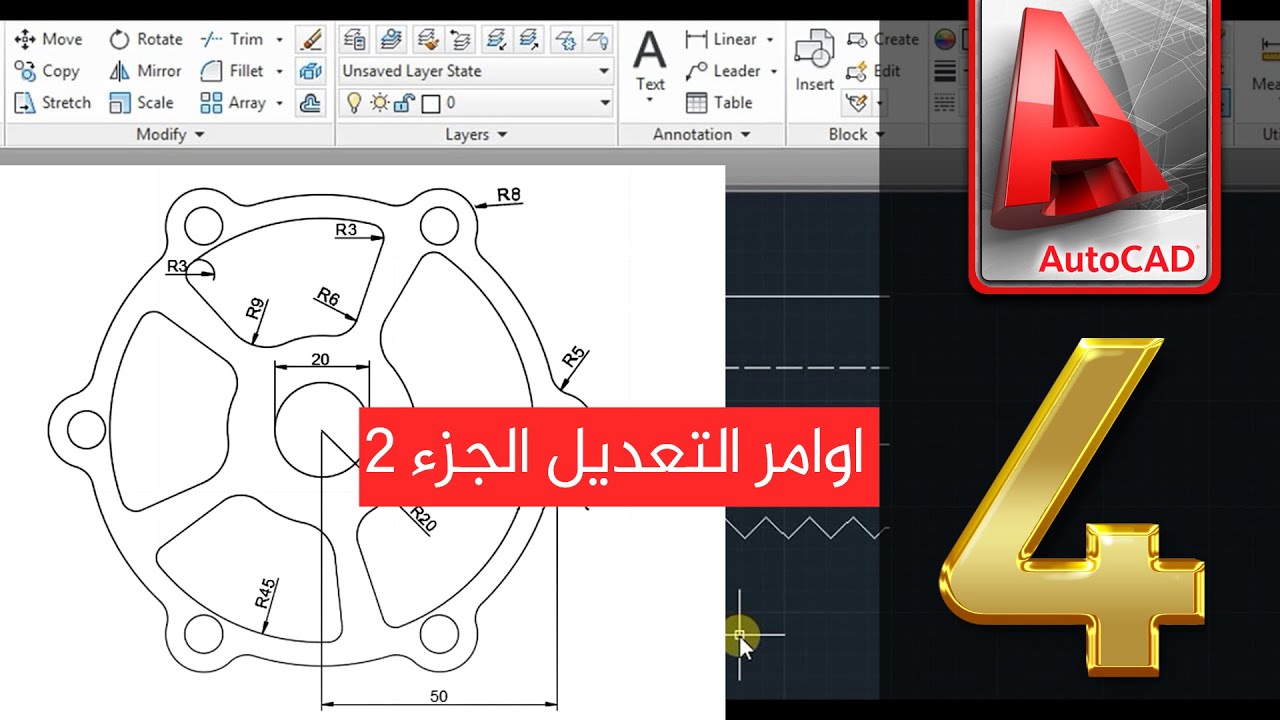Expand the Block panel
Image resolution: width=1280 pixels, height=720 pixels.
coord(857,134)
